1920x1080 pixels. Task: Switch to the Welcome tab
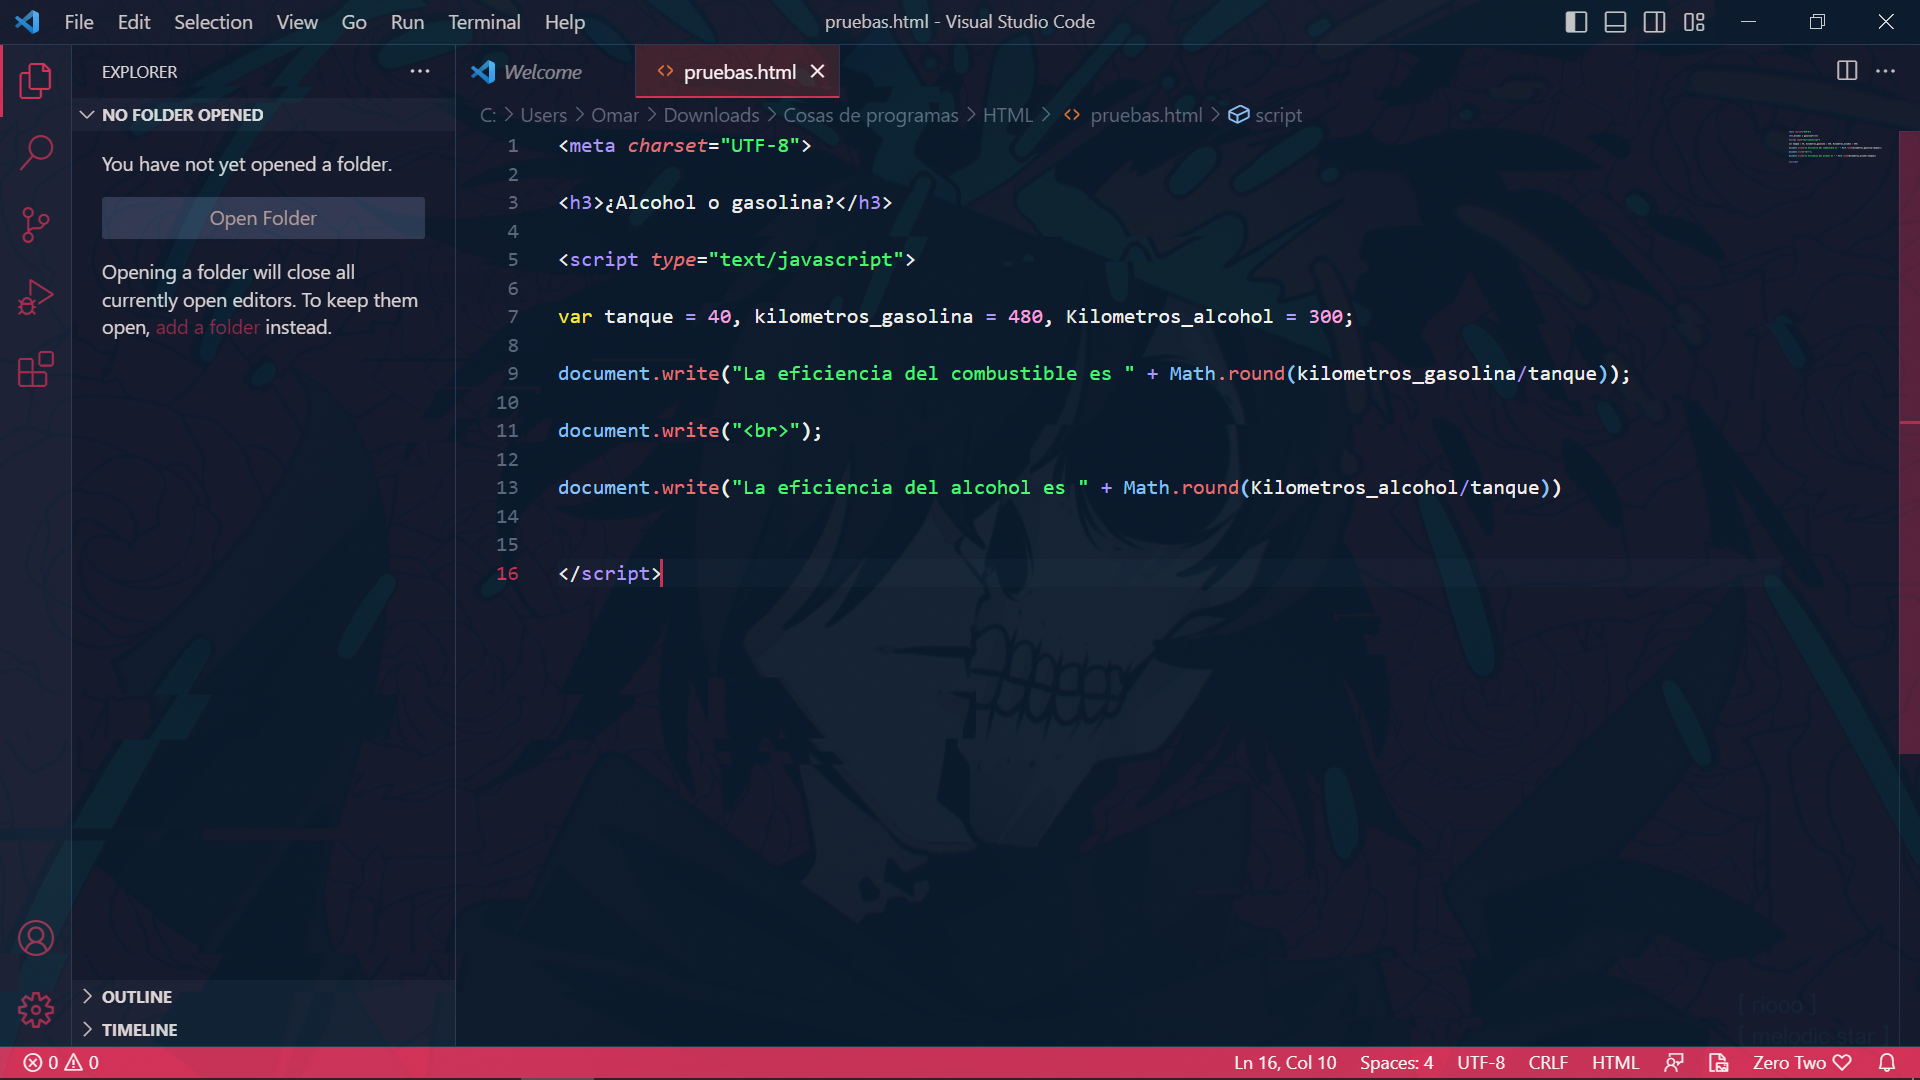[545, 71]
